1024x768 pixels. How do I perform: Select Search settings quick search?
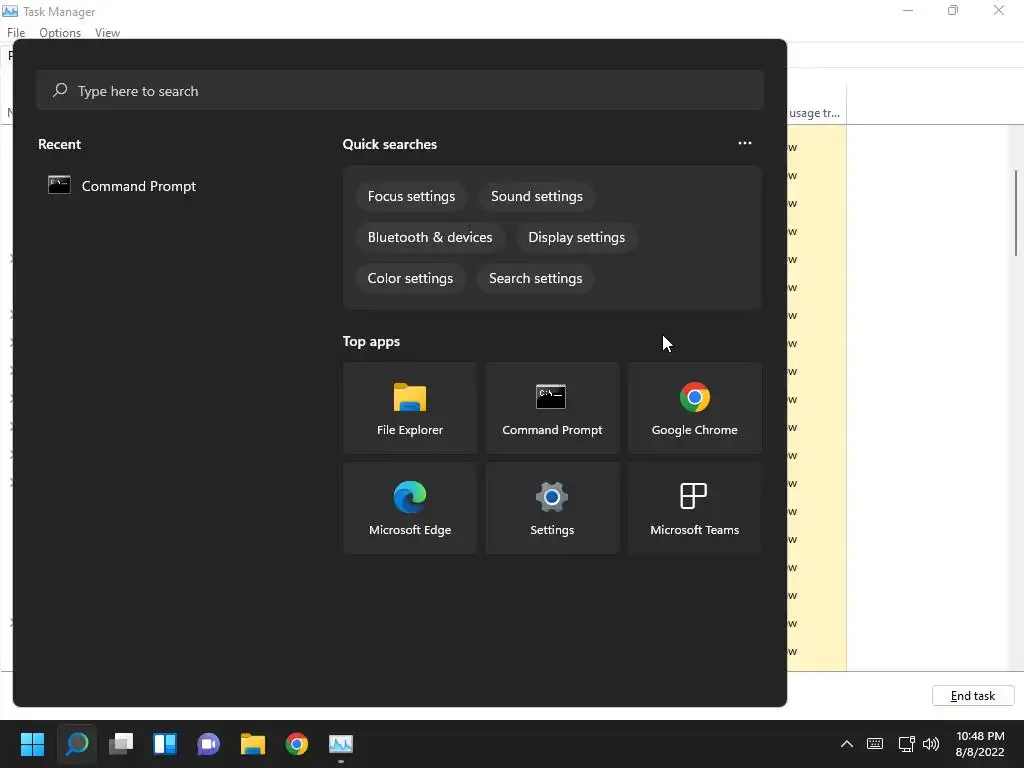coord(536,278)
